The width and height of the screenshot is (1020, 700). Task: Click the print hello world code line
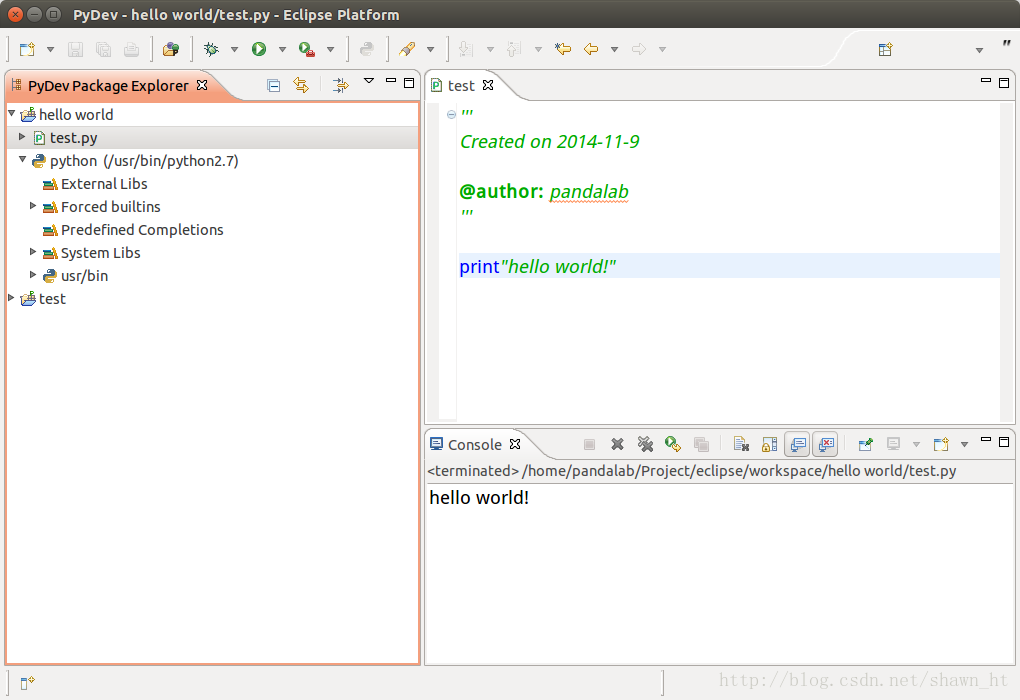537,267
